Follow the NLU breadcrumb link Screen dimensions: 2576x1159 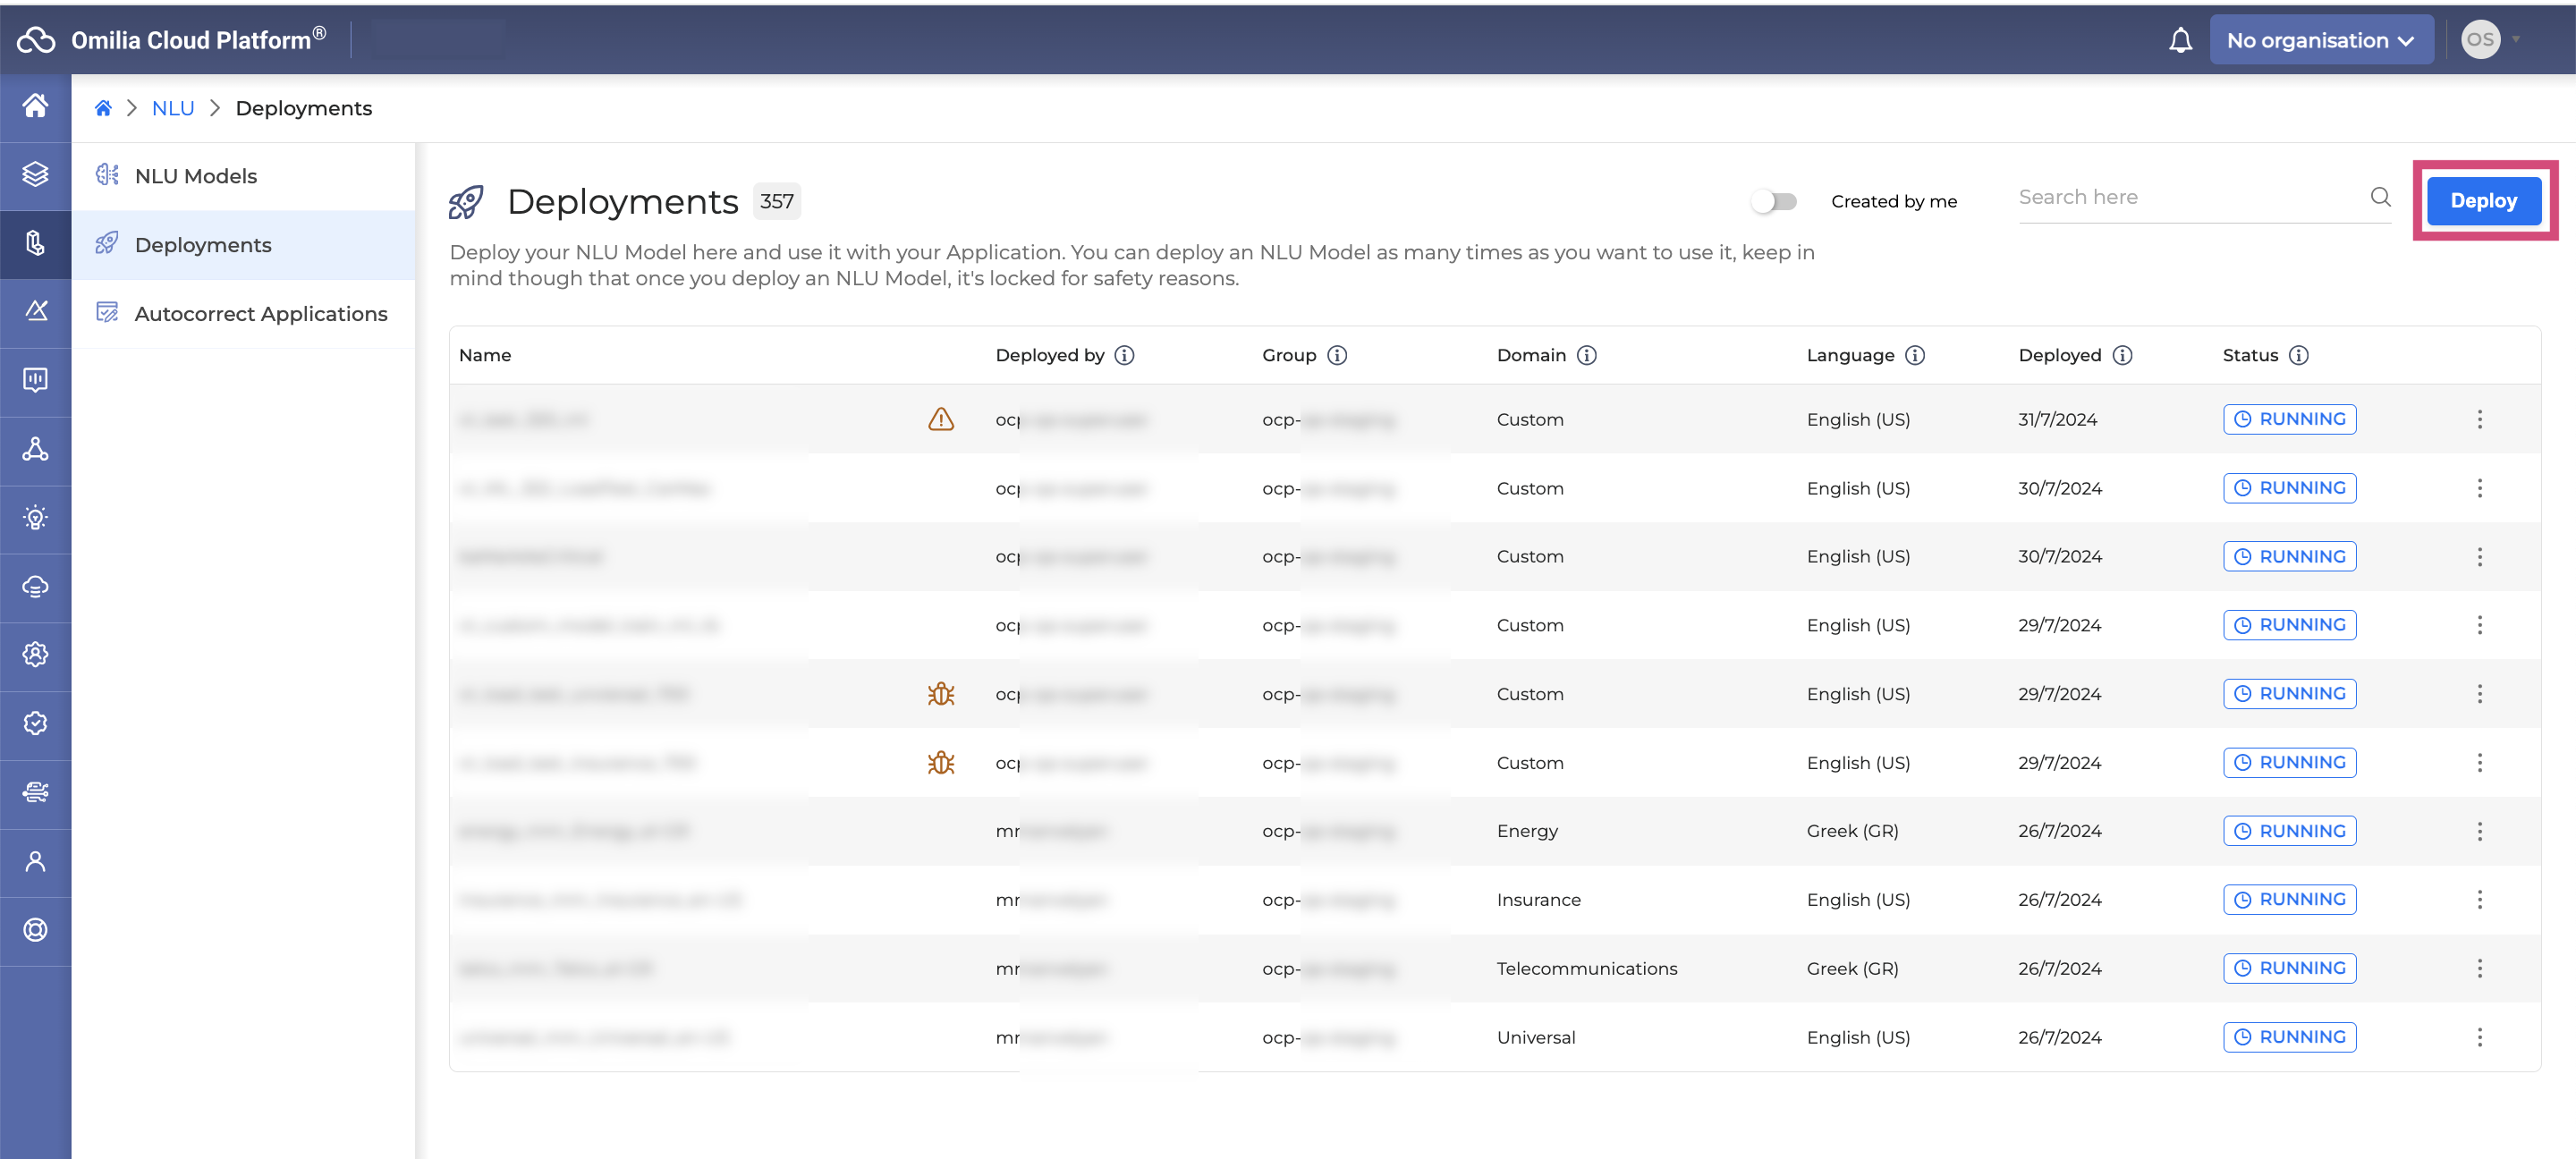[x=173, y=108]
